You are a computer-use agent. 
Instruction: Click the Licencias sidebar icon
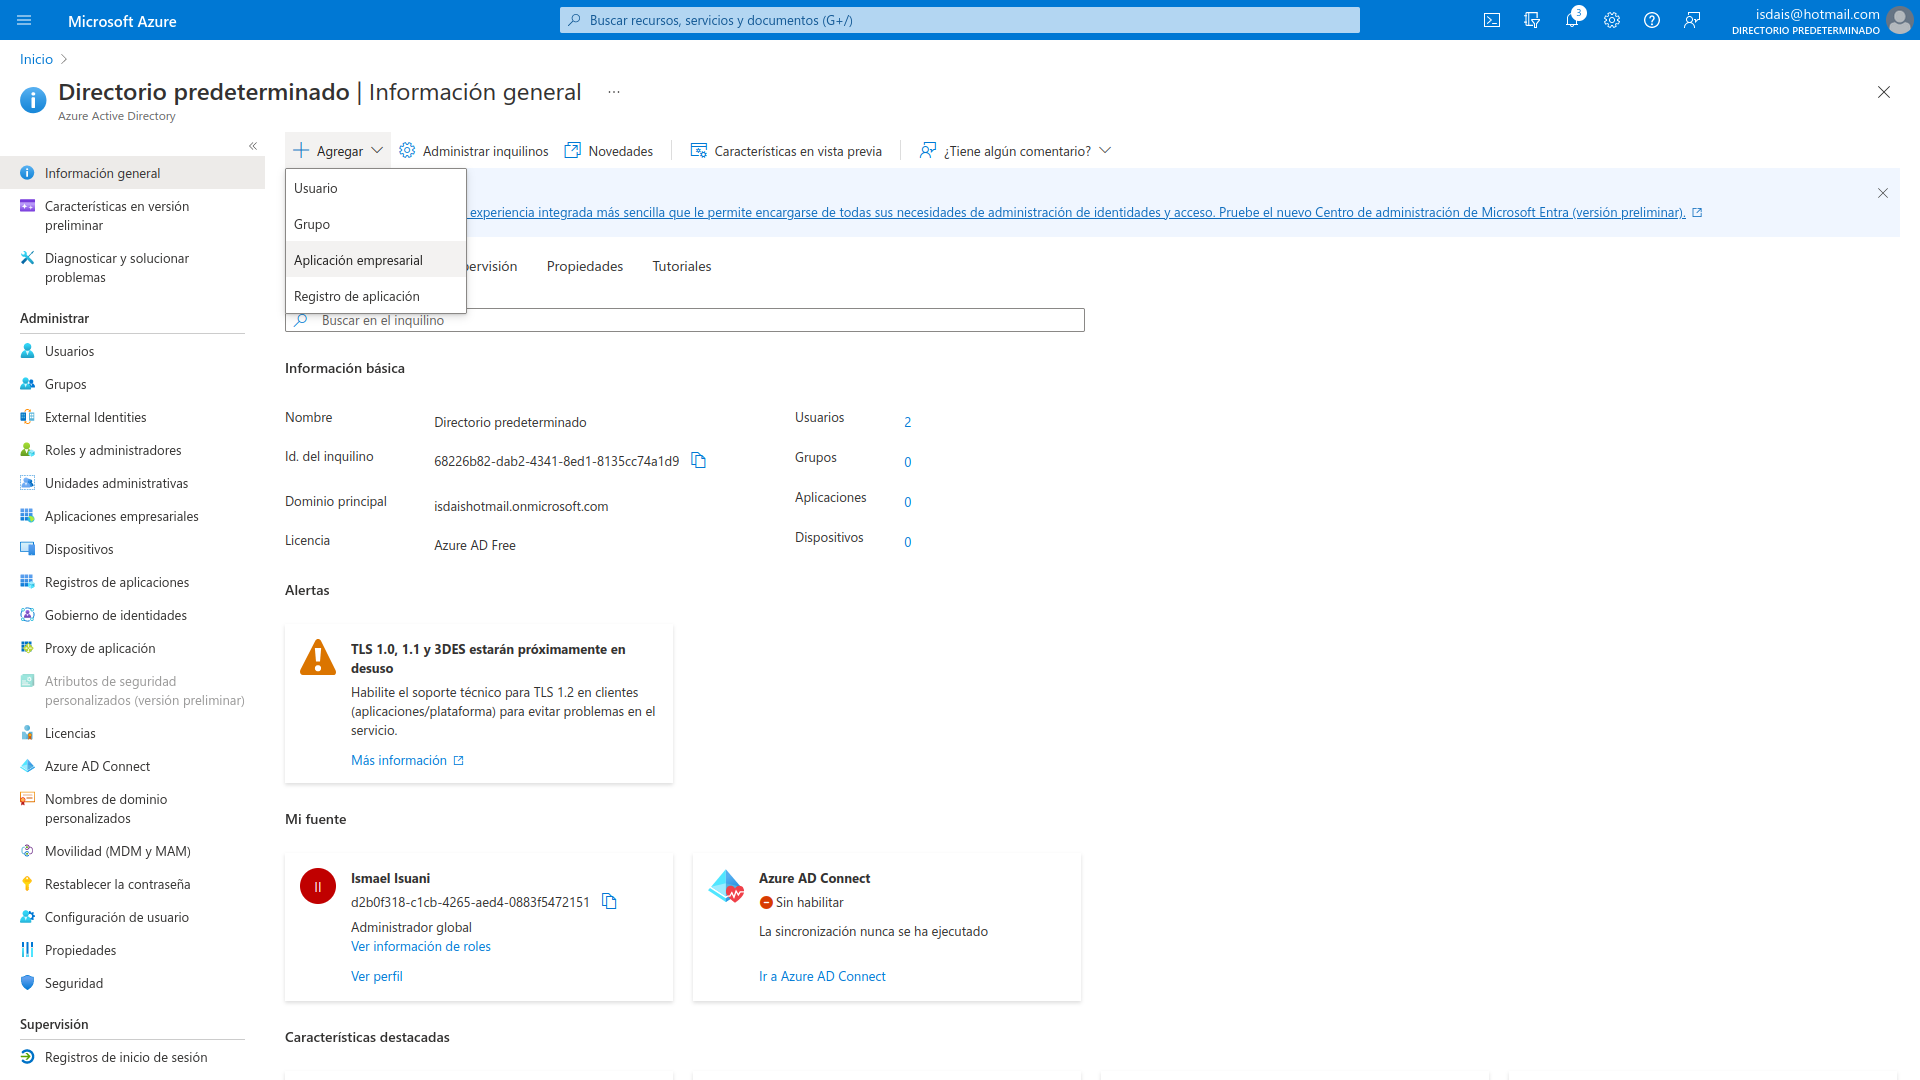tap(28, 733)
